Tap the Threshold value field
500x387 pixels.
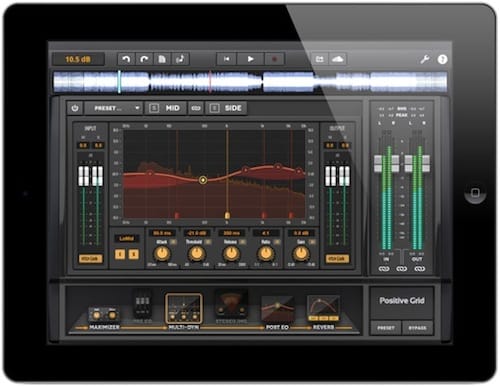pyautogui.click(x=197, y=233)
